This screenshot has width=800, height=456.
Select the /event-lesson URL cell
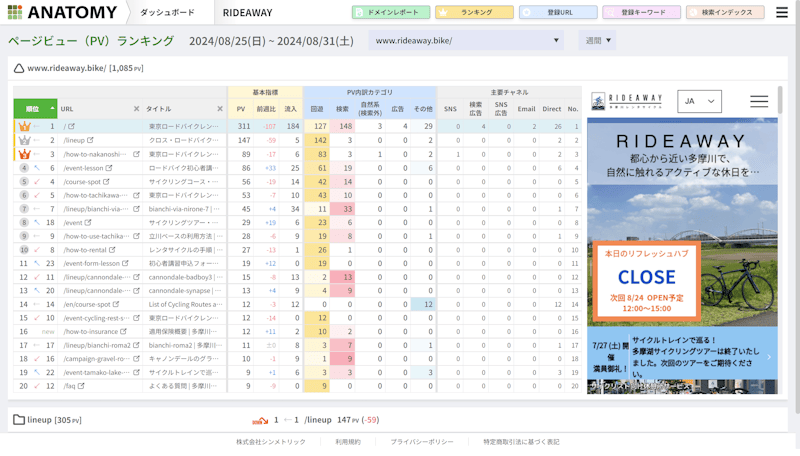click(100, 168)
